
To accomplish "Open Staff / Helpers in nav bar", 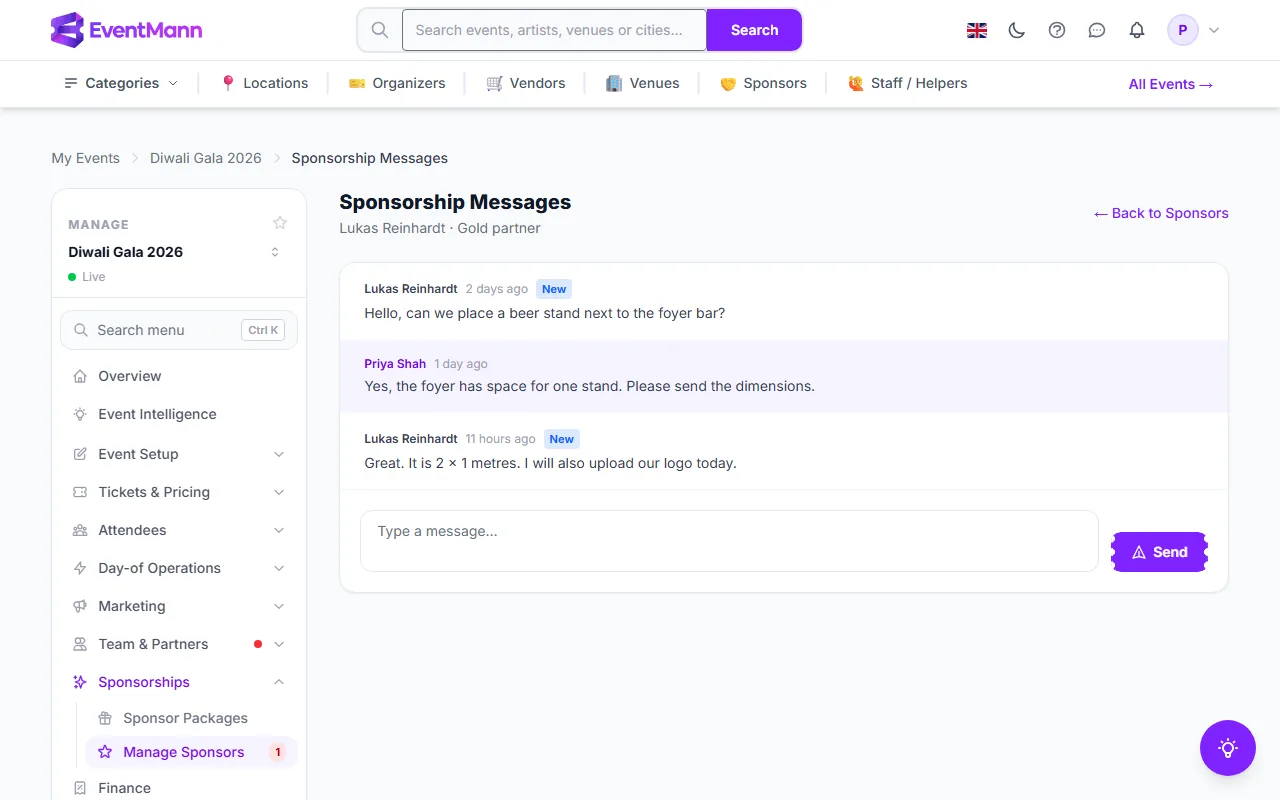I will click(x=908, y=83).
